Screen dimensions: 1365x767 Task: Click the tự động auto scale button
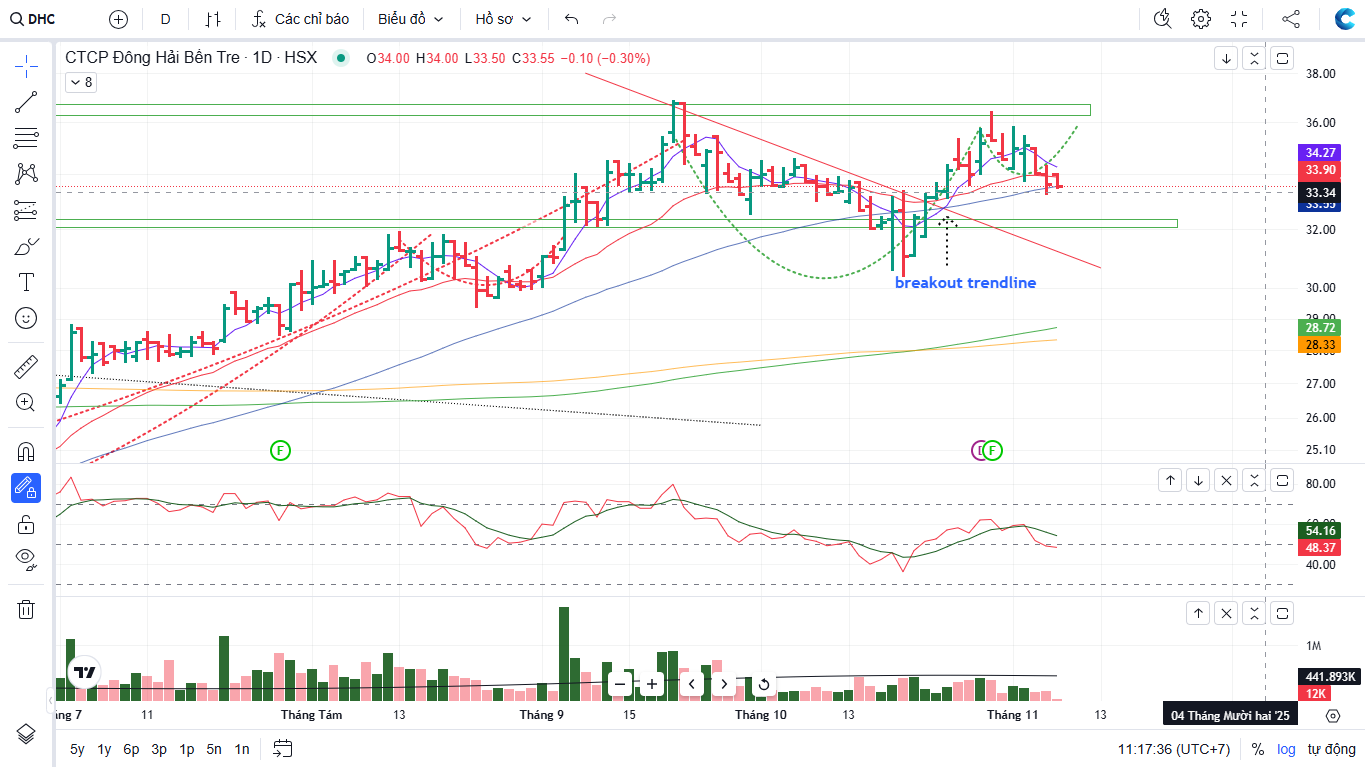[1331, 749]
